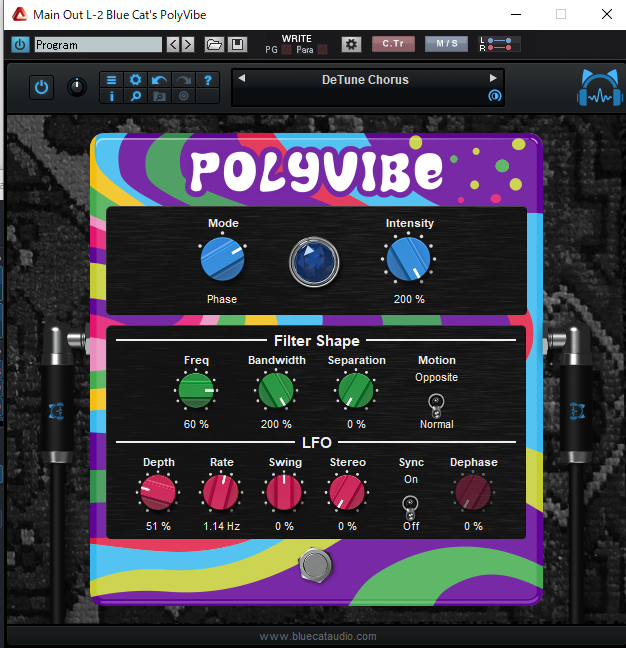
Task: Flip the Sync On/Off switch
Action: [410, 508]
